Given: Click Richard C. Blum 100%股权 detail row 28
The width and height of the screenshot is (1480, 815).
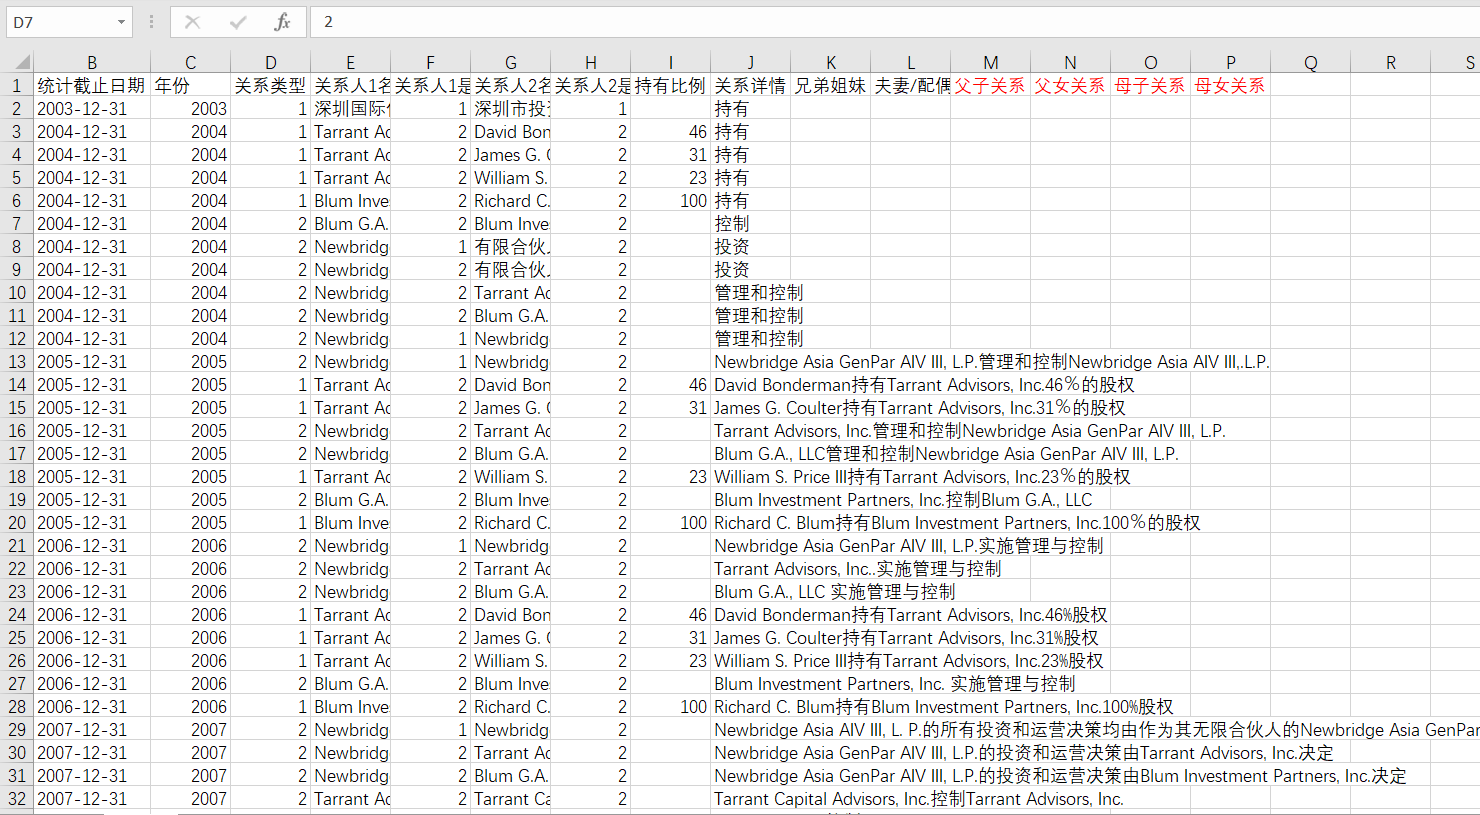Looking at the screenshot, I should coord(943,706).
